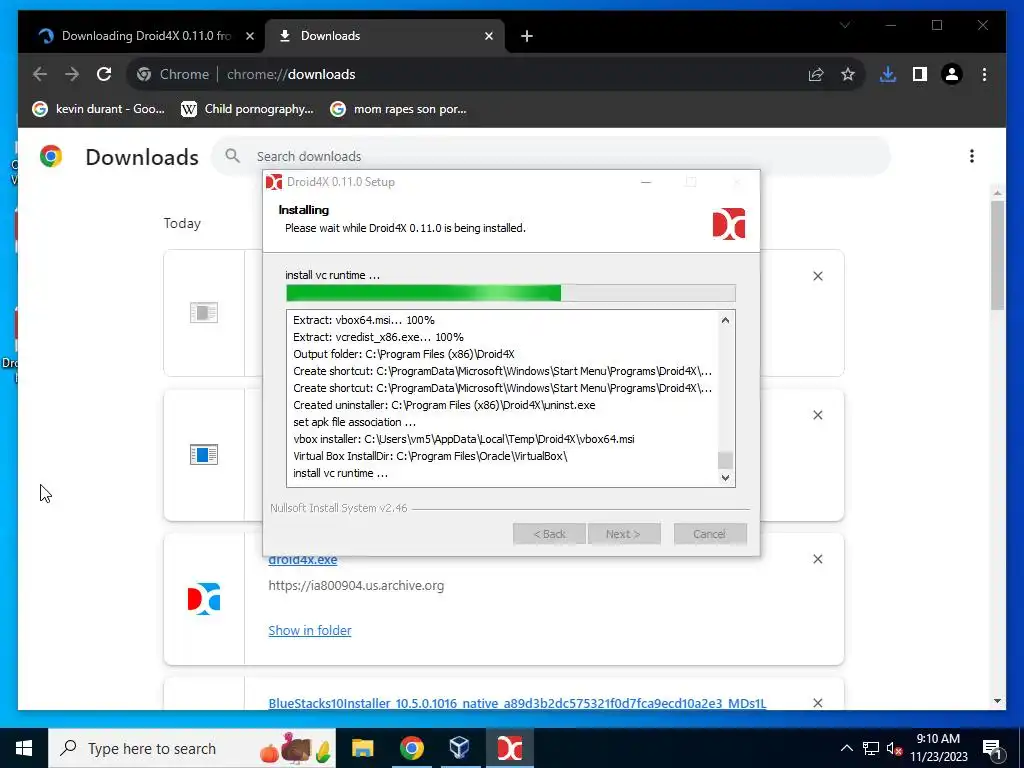
Task: Click the magnifier icon in Search downloads
Action: [x=232, y=156]
